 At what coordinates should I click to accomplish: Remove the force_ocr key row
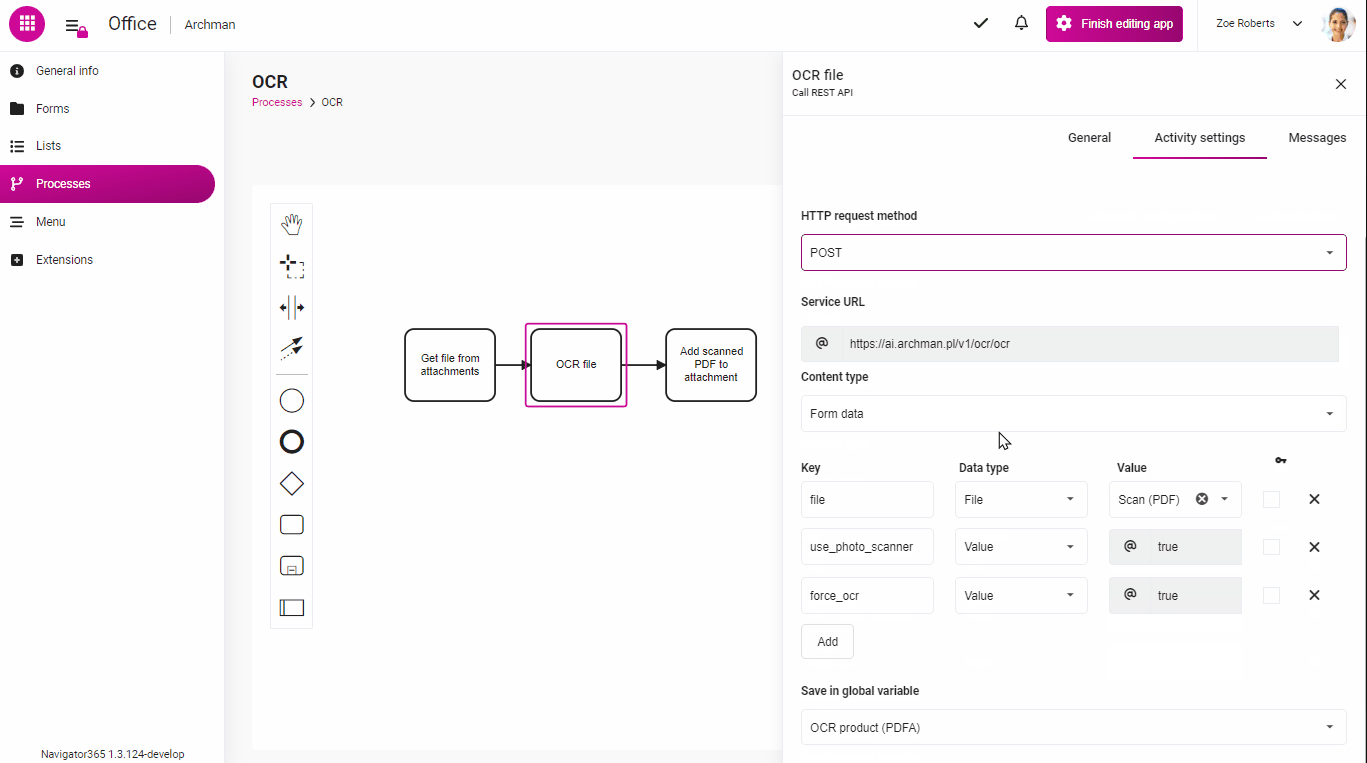click(x=1314, y=595)
